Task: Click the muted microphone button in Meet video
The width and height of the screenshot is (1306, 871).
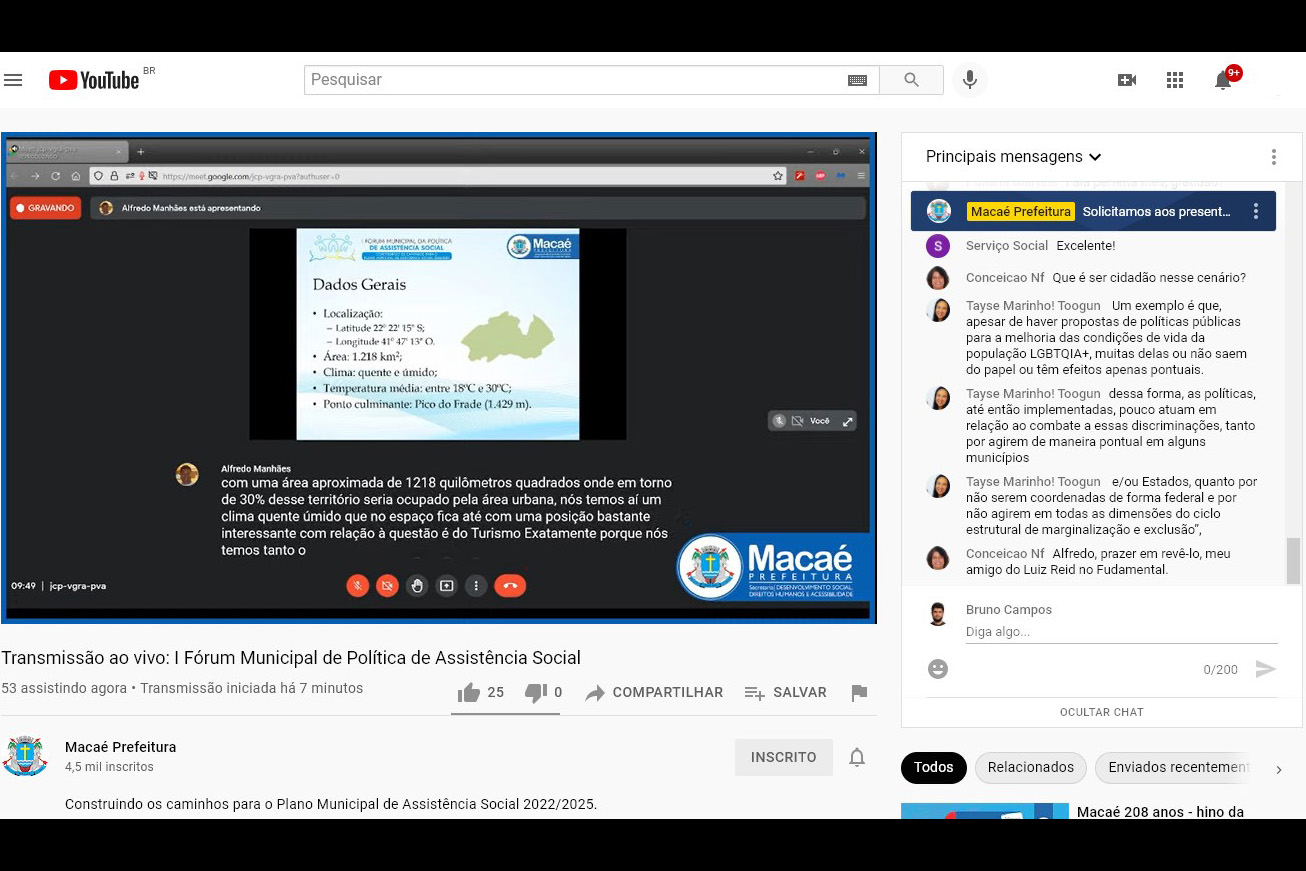Action: tap(357, 586)
